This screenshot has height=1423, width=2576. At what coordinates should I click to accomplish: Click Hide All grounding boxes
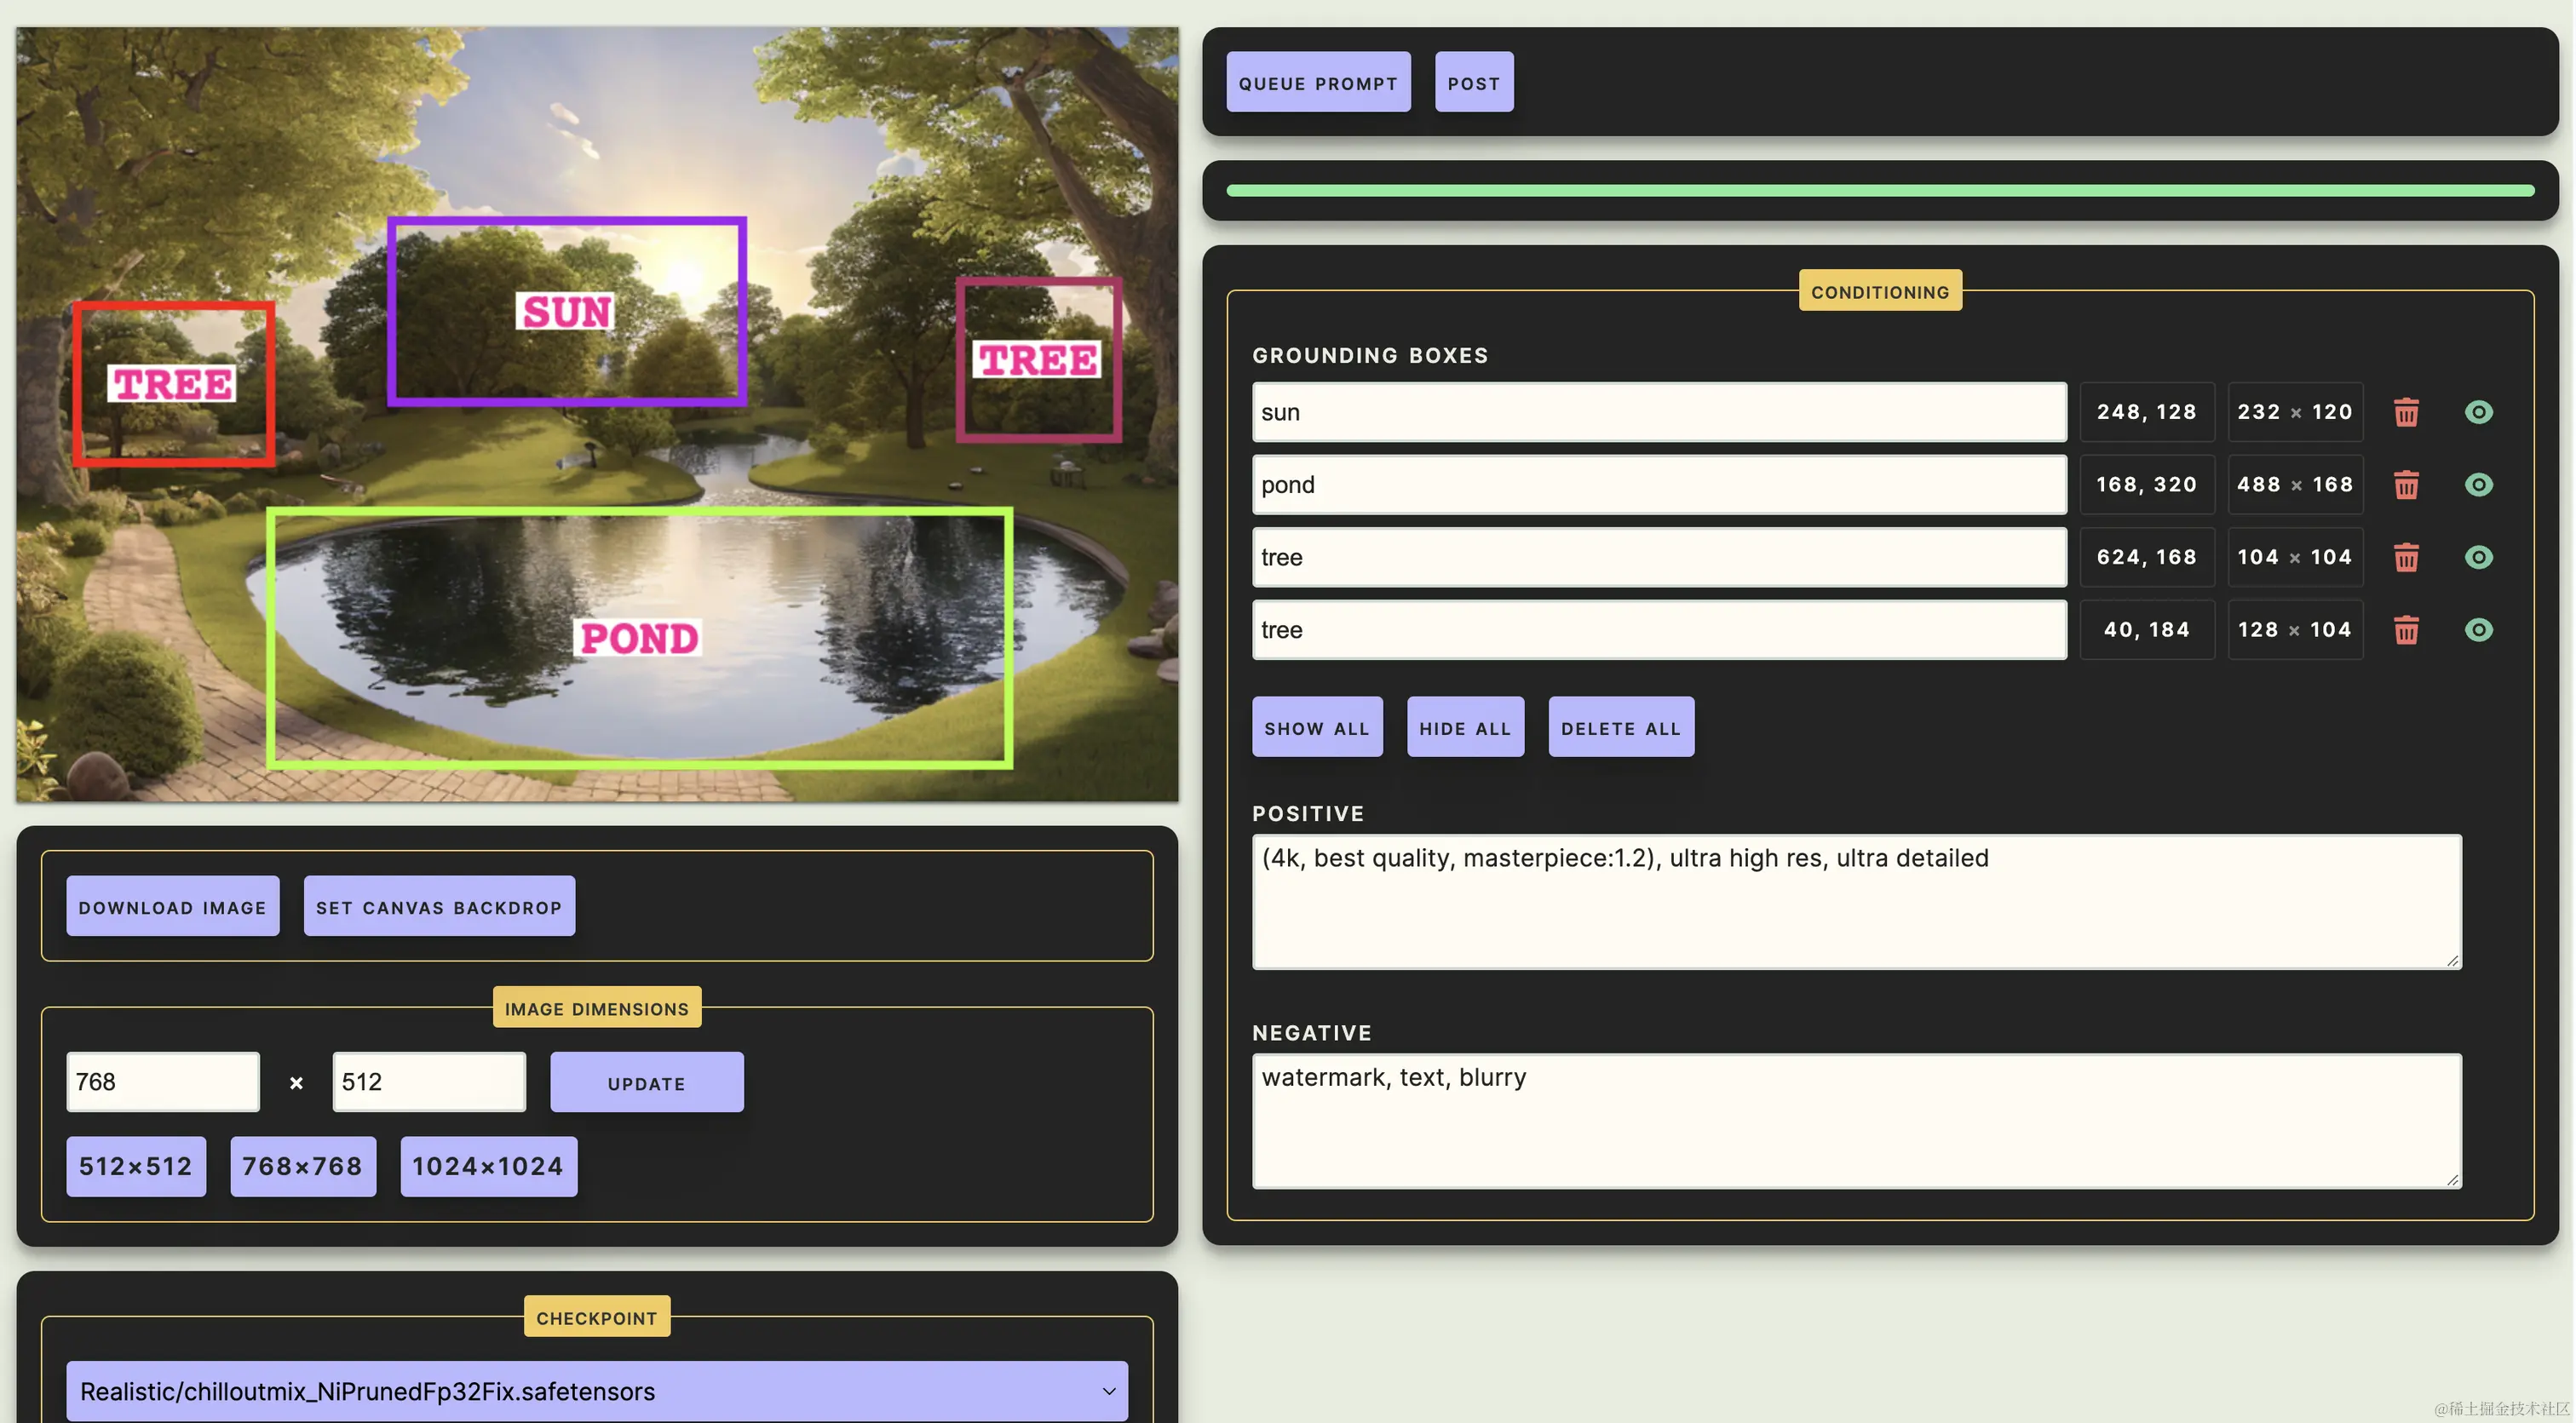(1464, 728)
